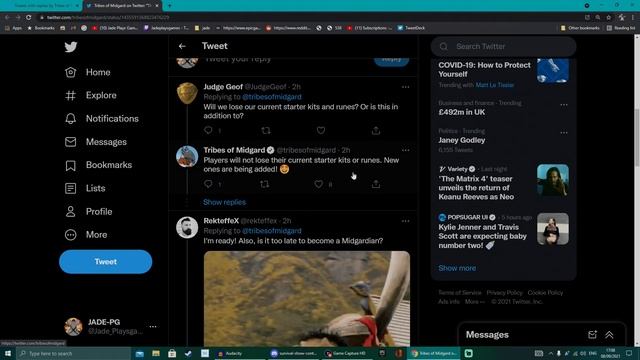Retweet Judge Geof's tweet
The width and height of the screenshot is (640, 360).
pos(266,130)
